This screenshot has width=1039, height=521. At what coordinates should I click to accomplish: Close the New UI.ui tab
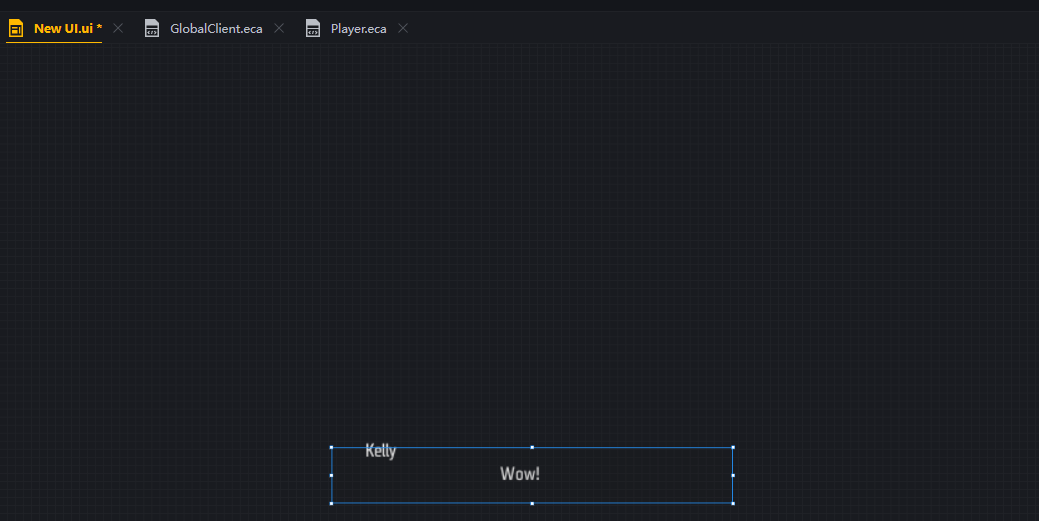coord(118,28)
